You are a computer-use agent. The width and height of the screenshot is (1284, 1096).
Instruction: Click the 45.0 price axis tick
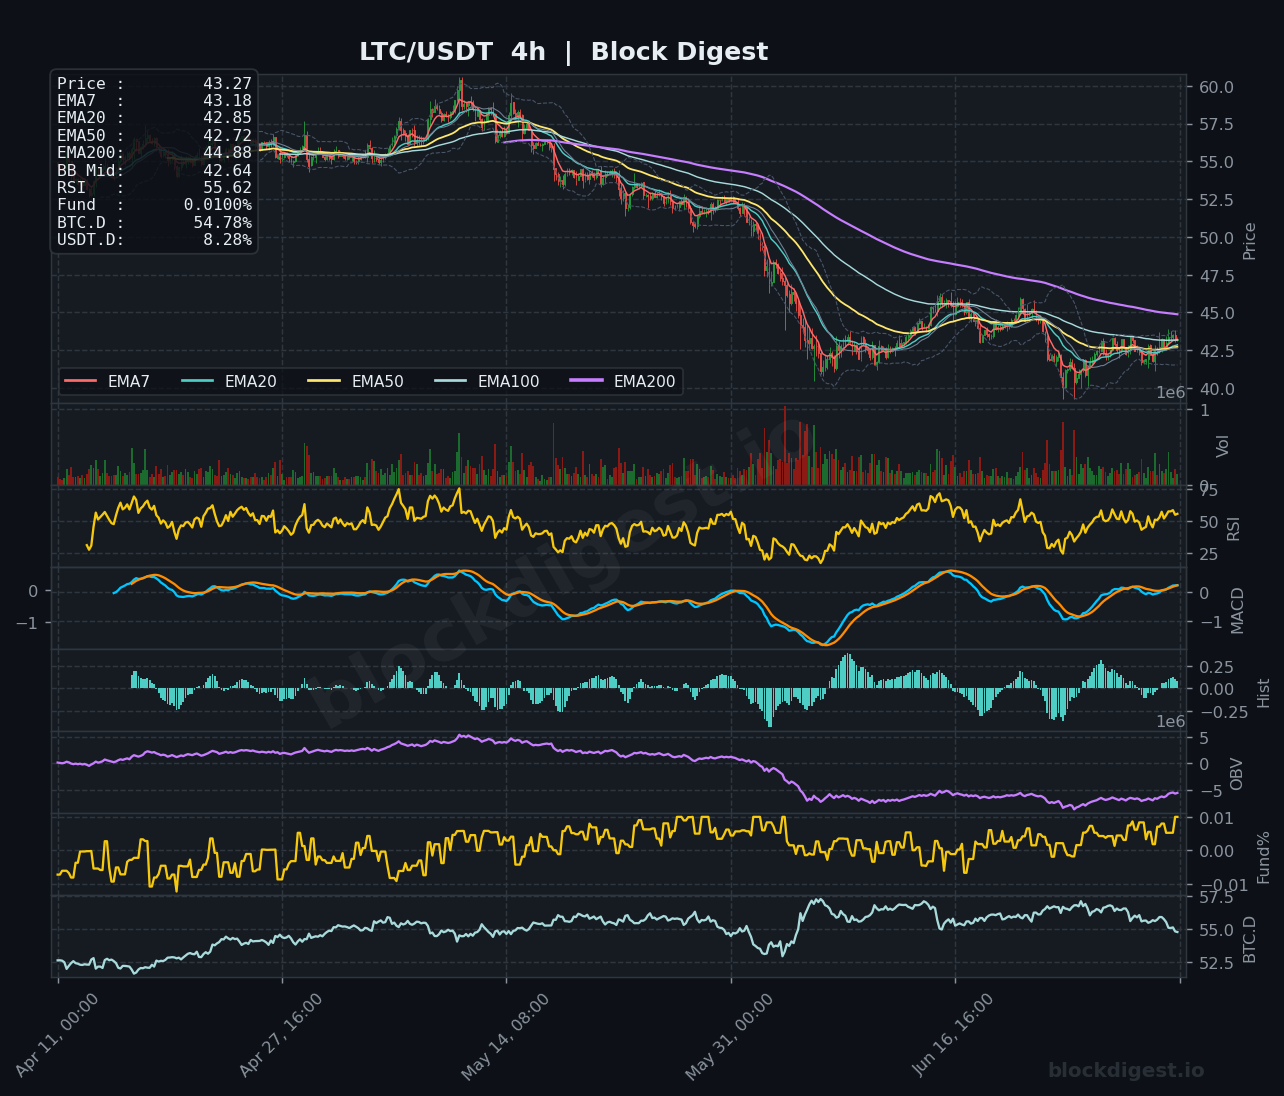pyautogui.click(x=1216, y=313)
